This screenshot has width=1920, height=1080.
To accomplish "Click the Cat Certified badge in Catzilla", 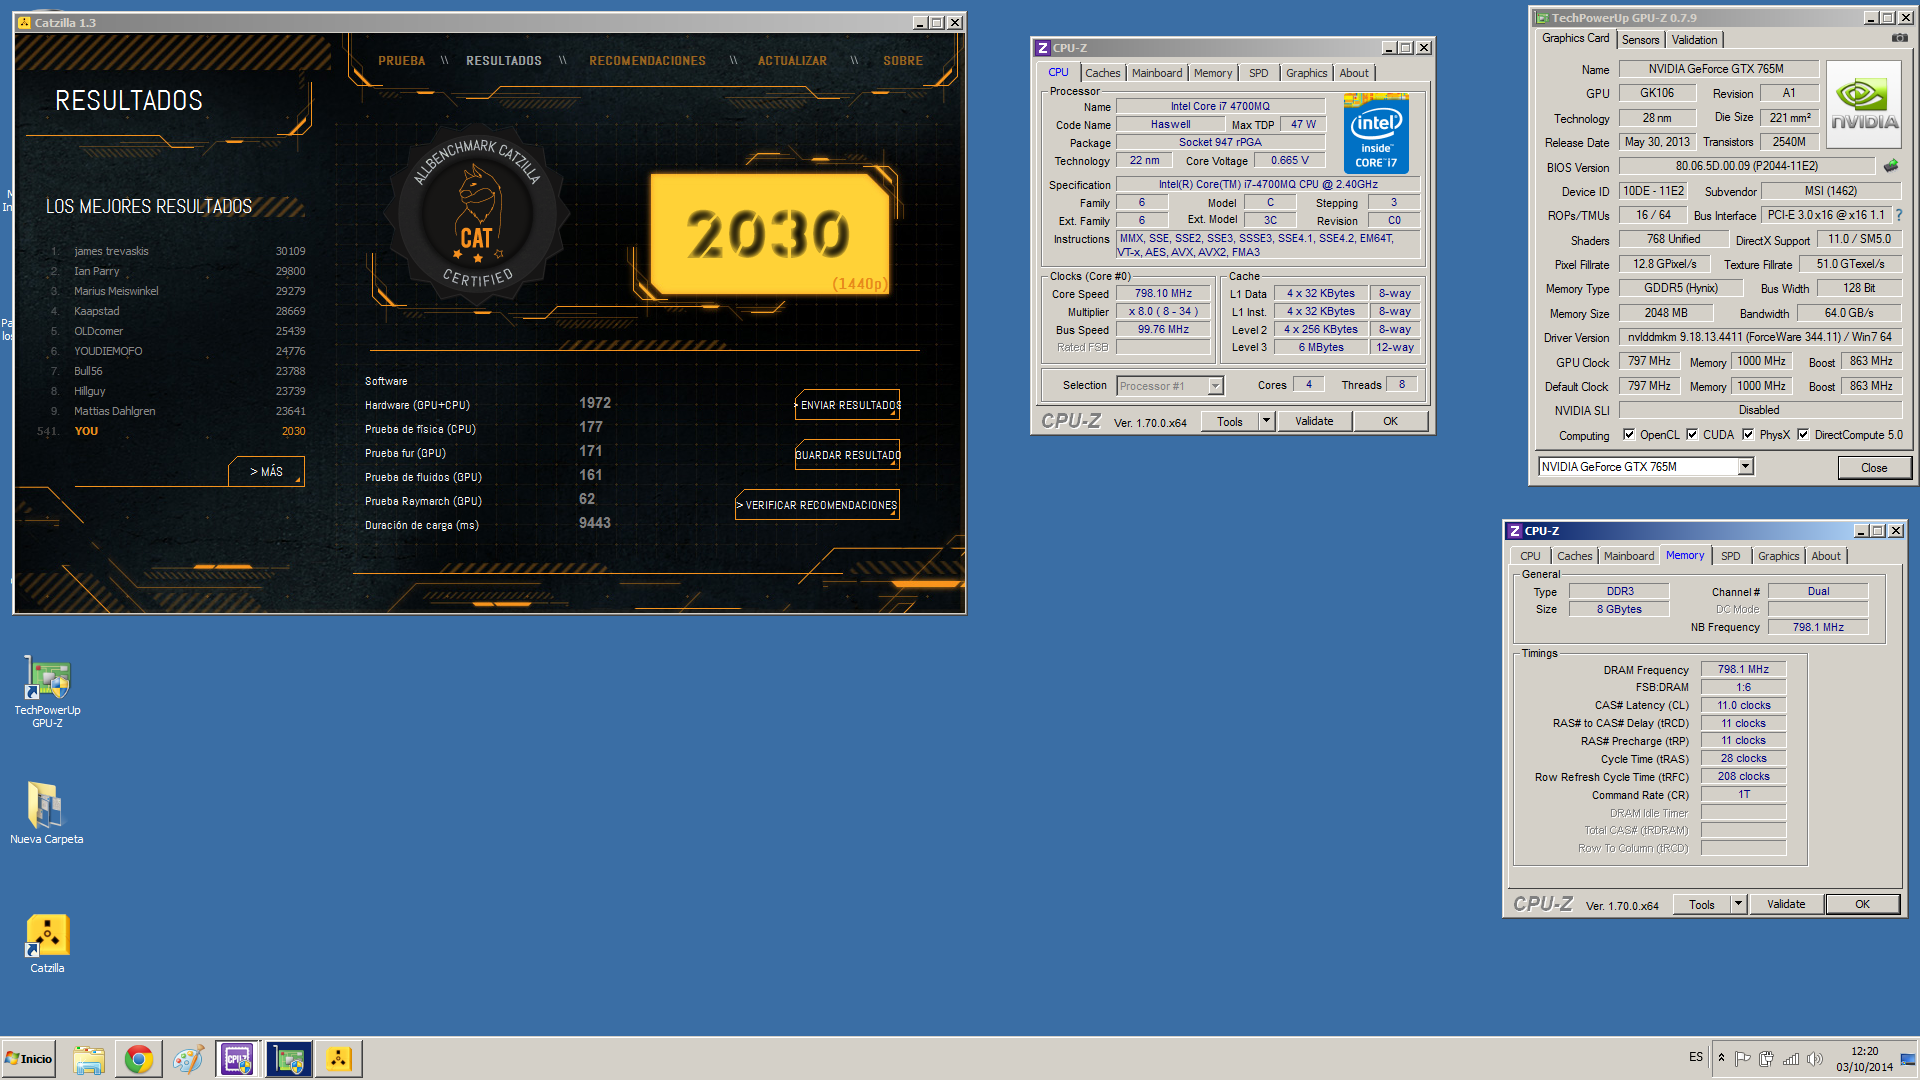I will click(477, 214).
